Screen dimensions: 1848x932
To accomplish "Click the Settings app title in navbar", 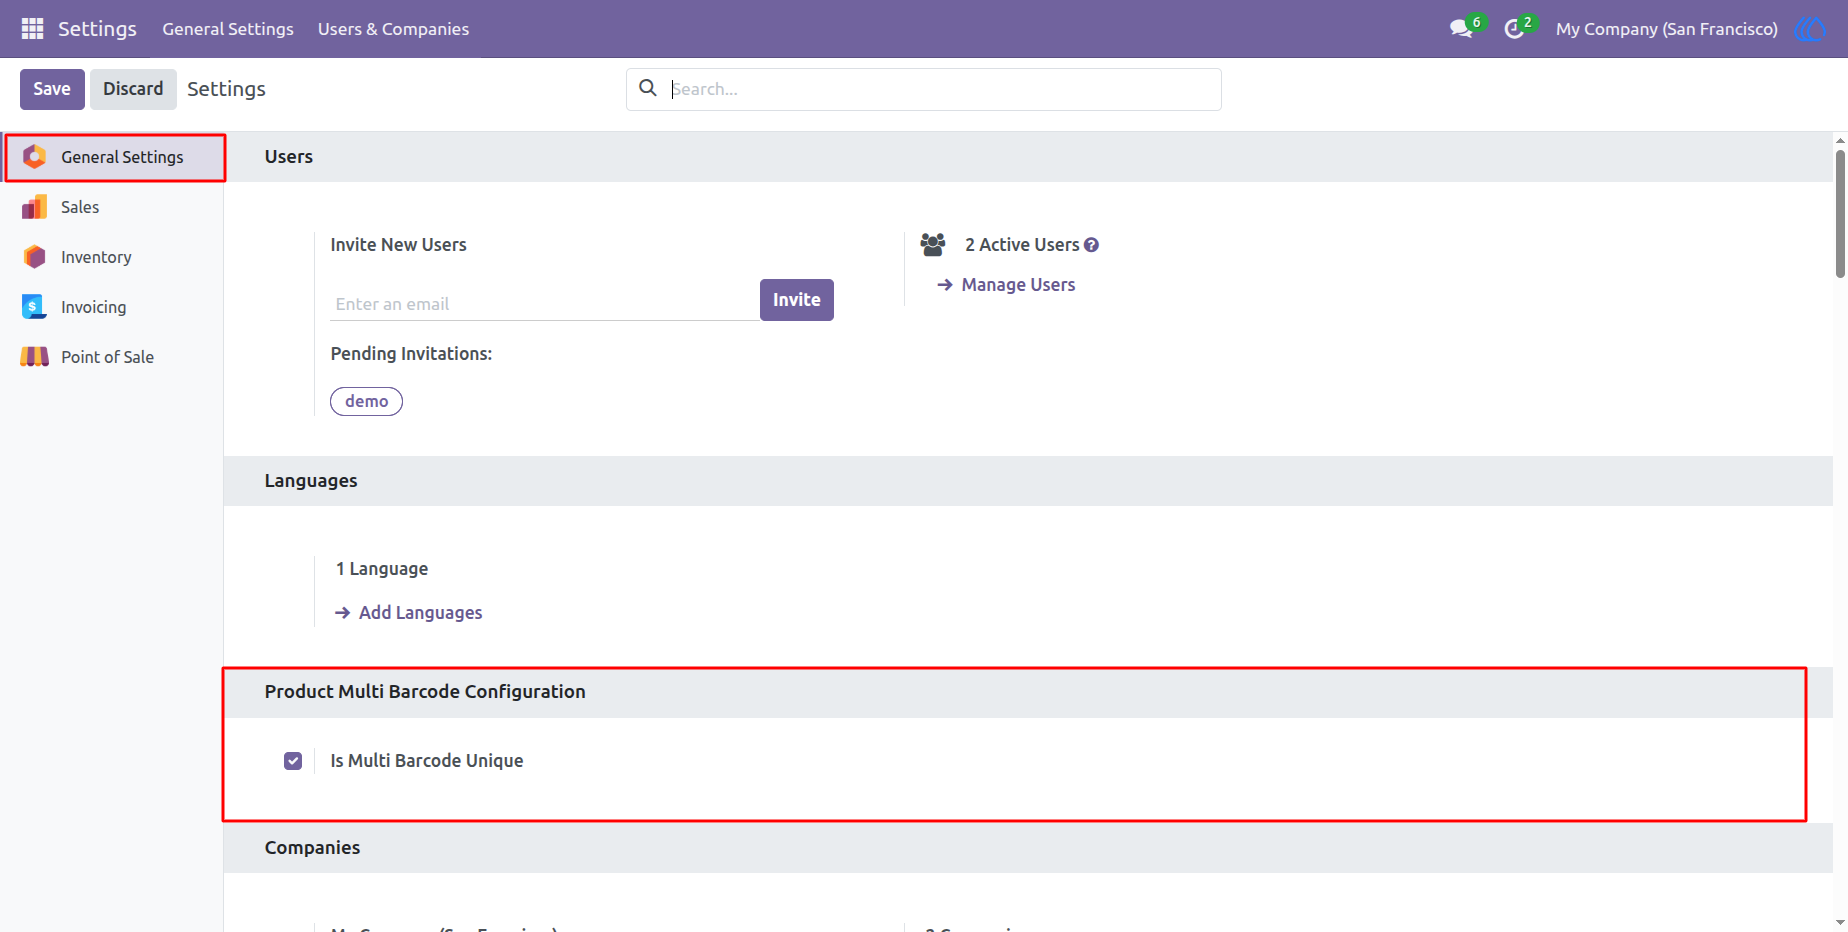I will click(97, 29).
